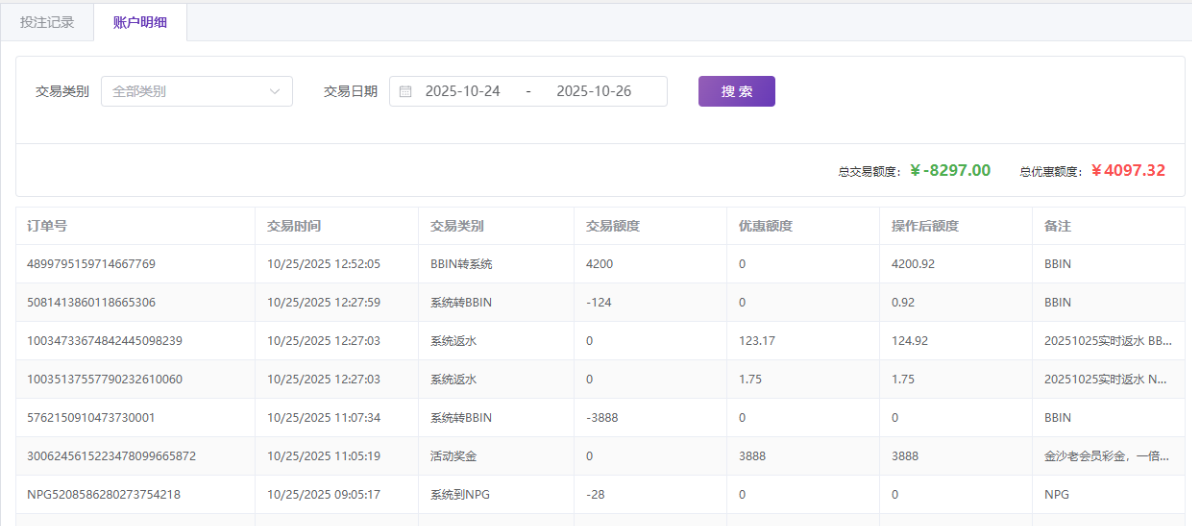Click end date 2025-10-26 field
Screen dimensions: 1192x526
coord(593,91)
